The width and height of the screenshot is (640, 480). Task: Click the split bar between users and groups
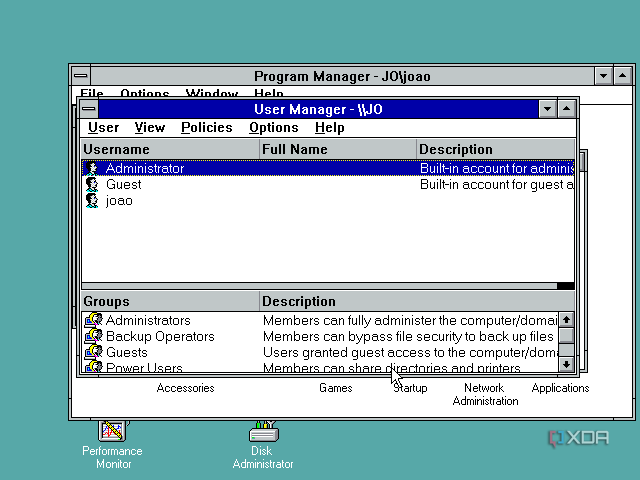(319, 286)
